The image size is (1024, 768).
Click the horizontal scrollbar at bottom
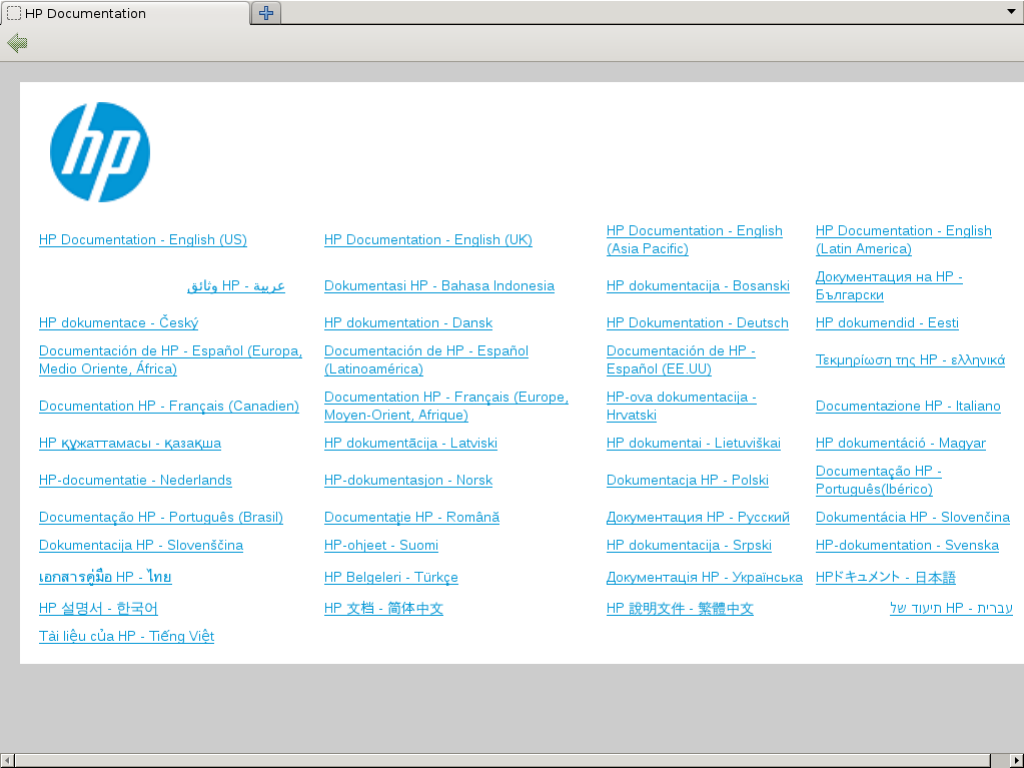[x=500, y=760]
